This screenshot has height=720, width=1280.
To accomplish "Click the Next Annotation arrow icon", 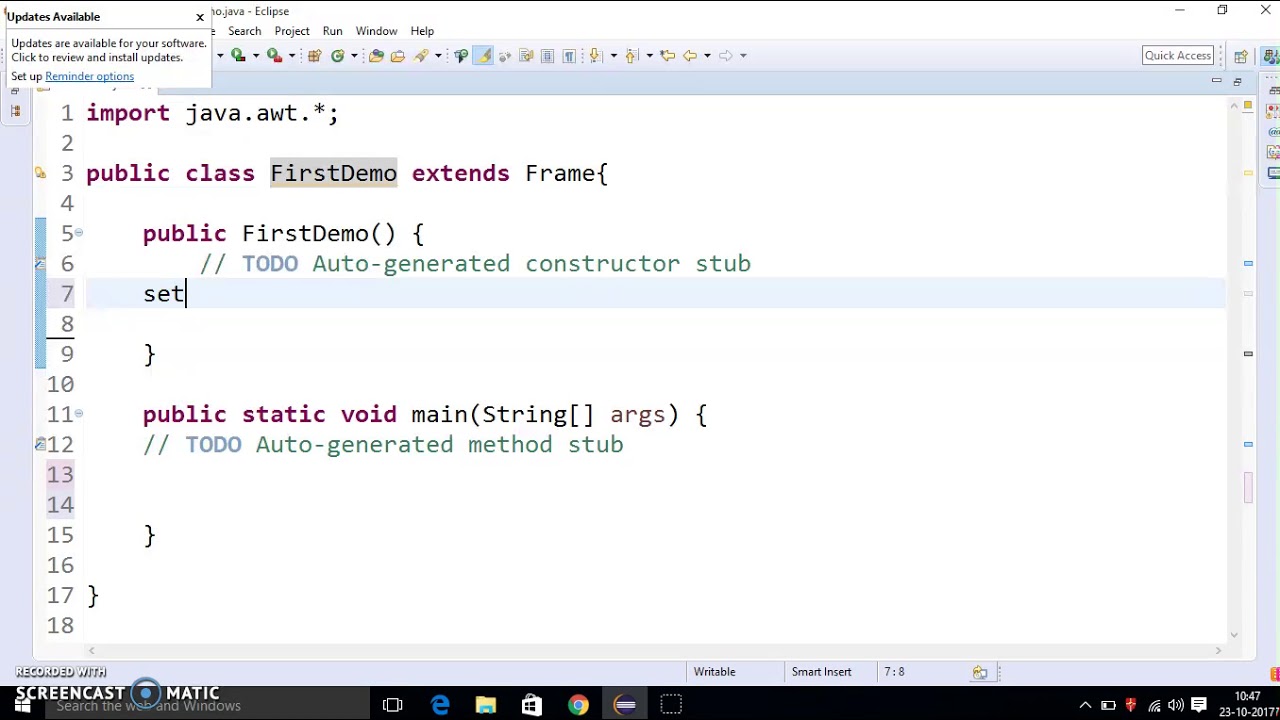I will point(595,55).
